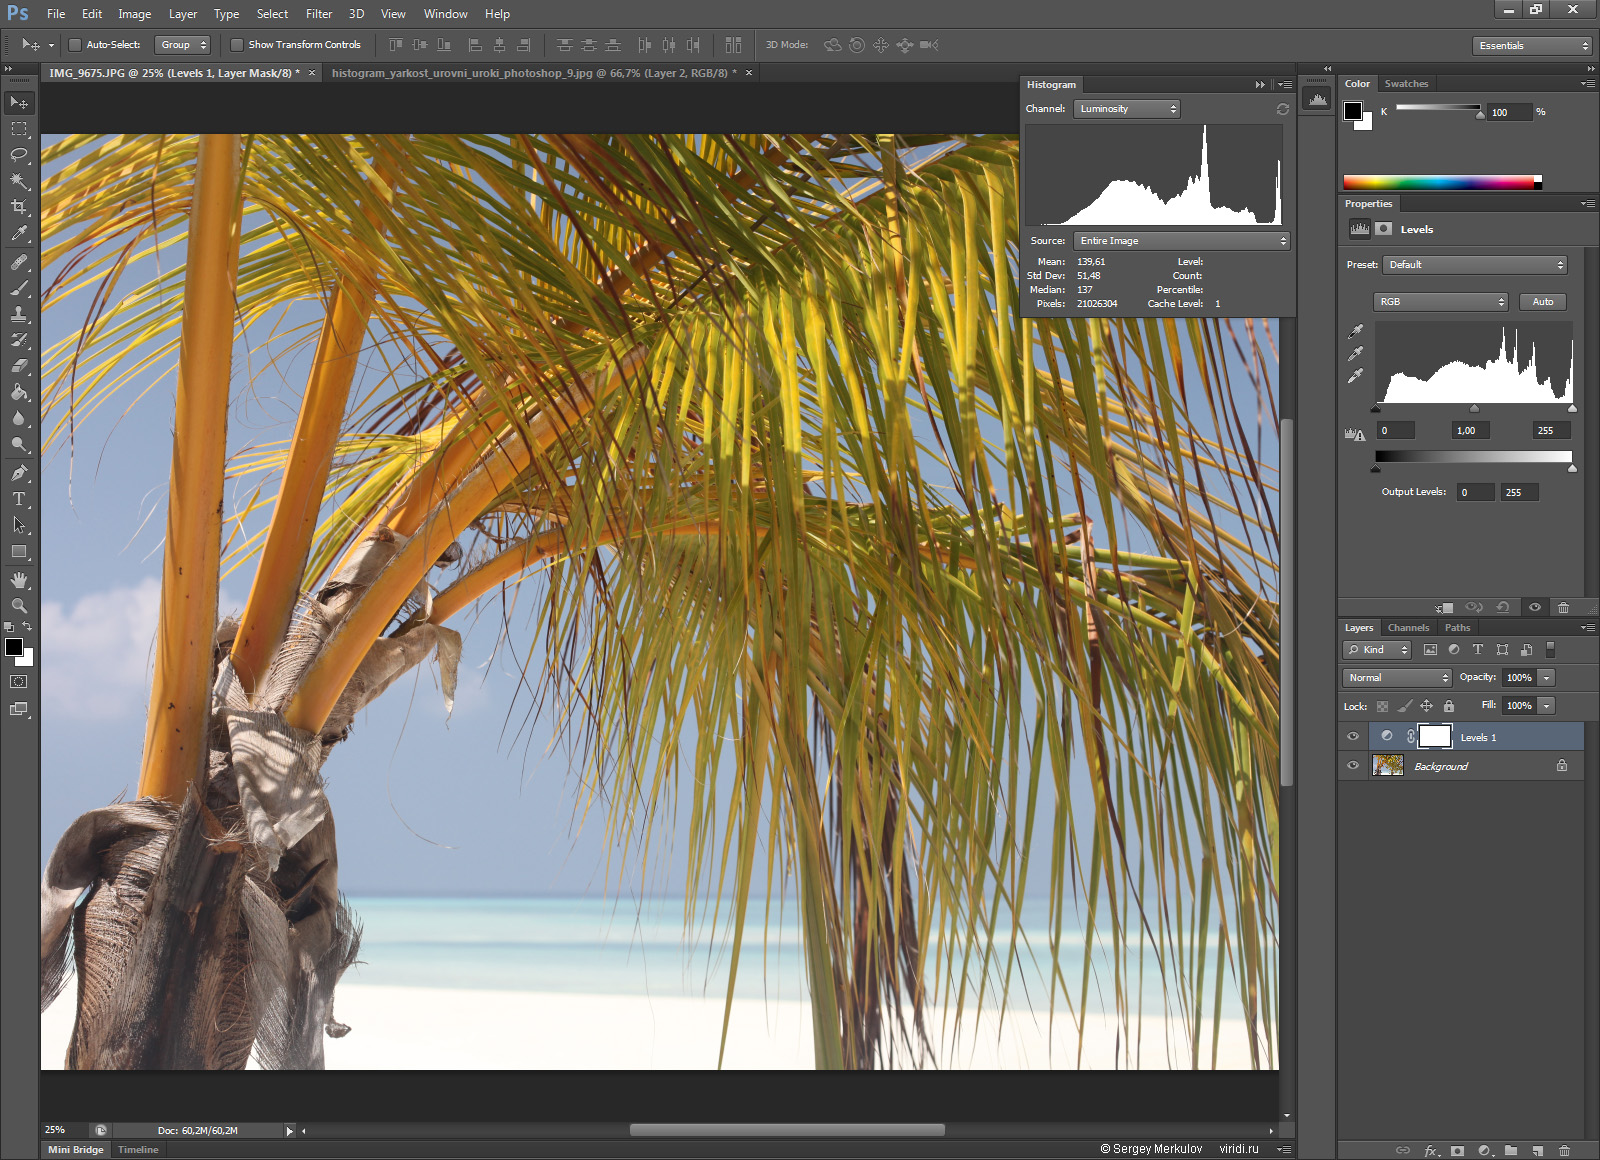Select the History Brush tool
Screen dimensions: 1600x1160
pyautogui.click(x=19, y=340)
